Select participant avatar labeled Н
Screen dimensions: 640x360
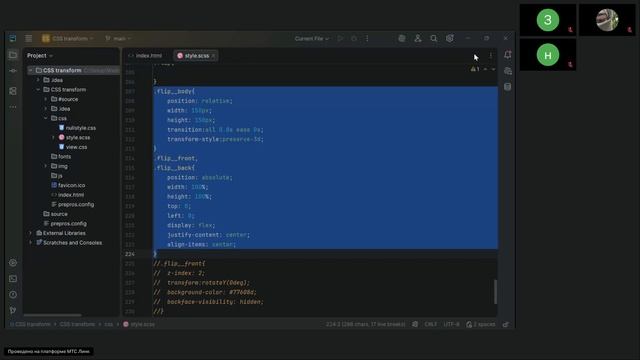[x=547, y=55]
